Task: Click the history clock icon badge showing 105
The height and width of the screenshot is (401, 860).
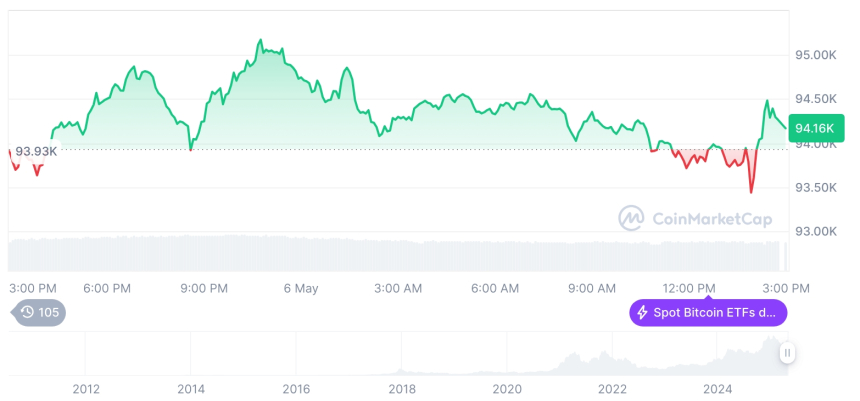Action: click(x=38, y=312)
